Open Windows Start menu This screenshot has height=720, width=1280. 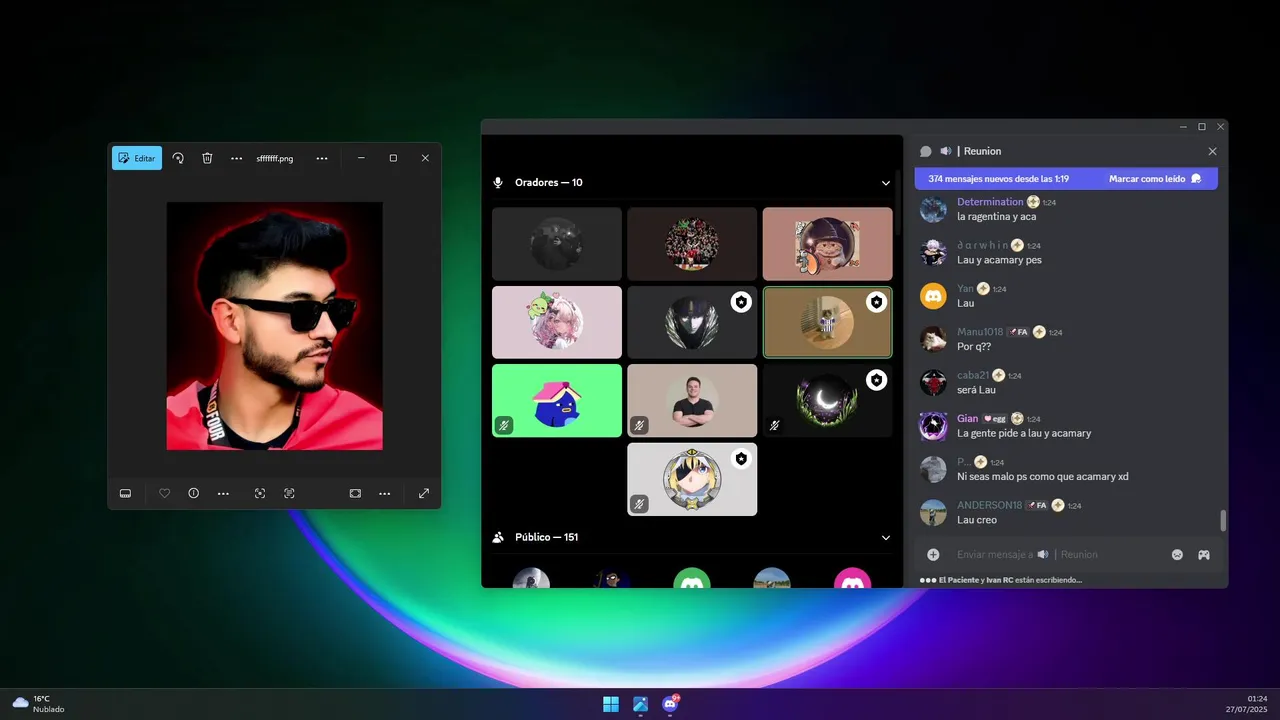[611, 704]
